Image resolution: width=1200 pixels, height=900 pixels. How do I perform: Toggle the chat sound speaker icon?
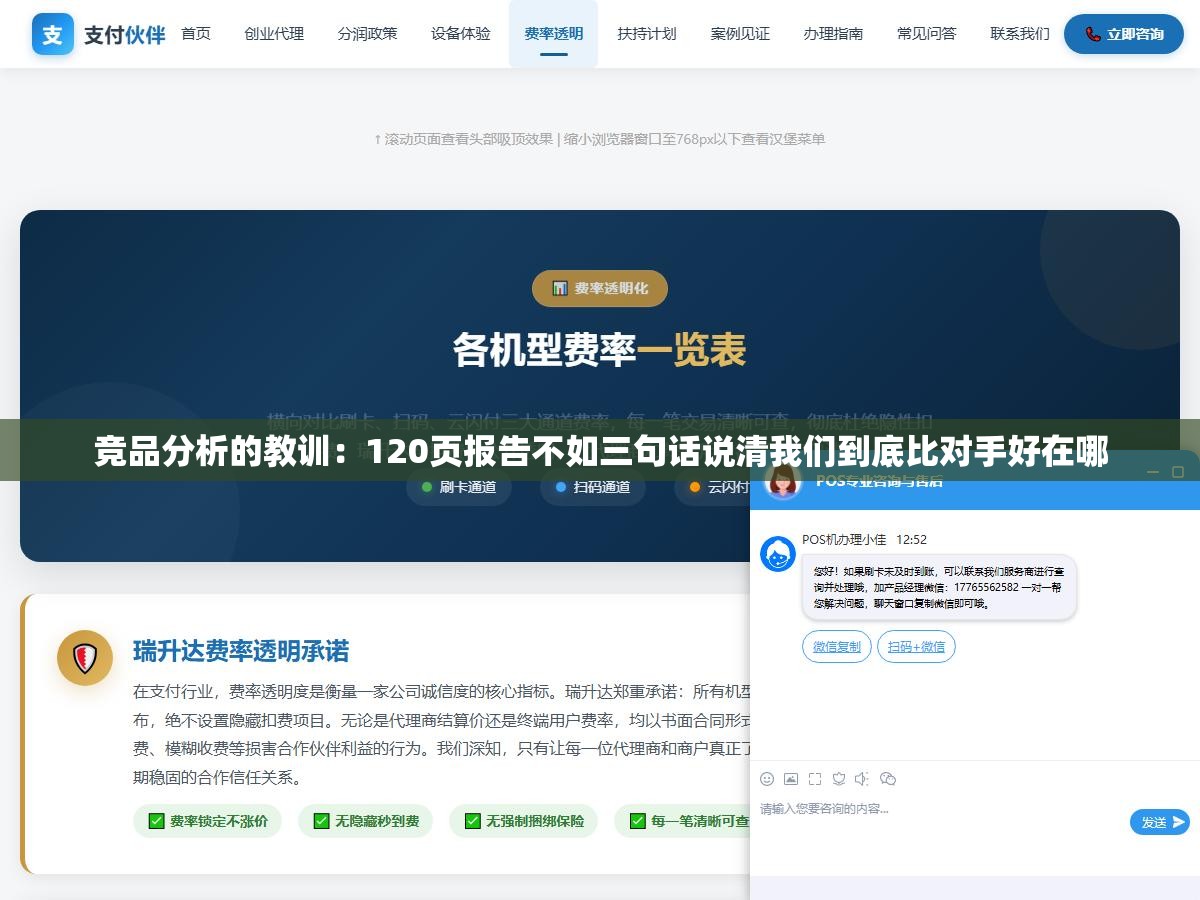862,779
